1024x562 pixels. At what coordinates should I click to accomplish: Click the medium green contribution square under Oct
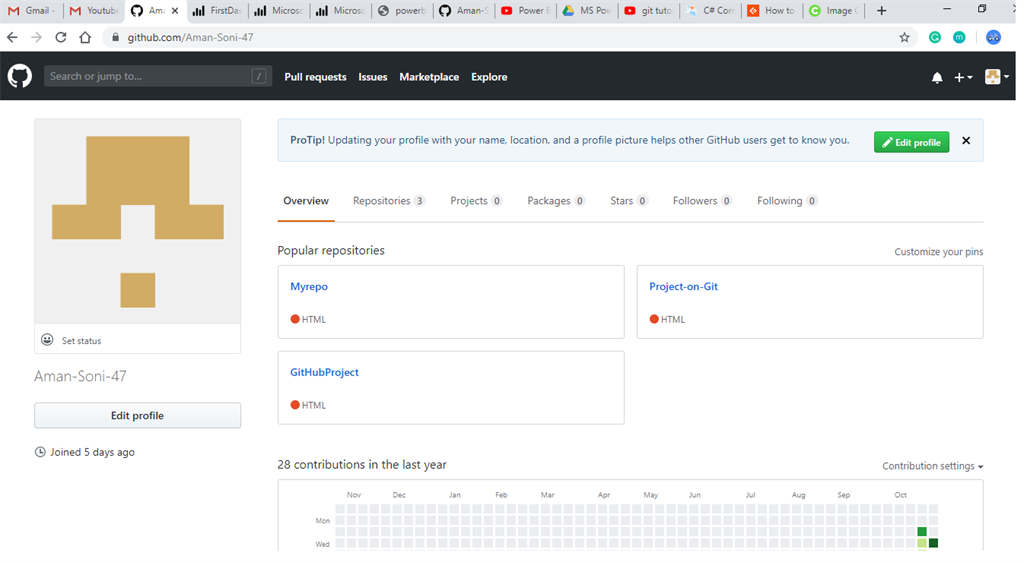click(x=921, y=531)
